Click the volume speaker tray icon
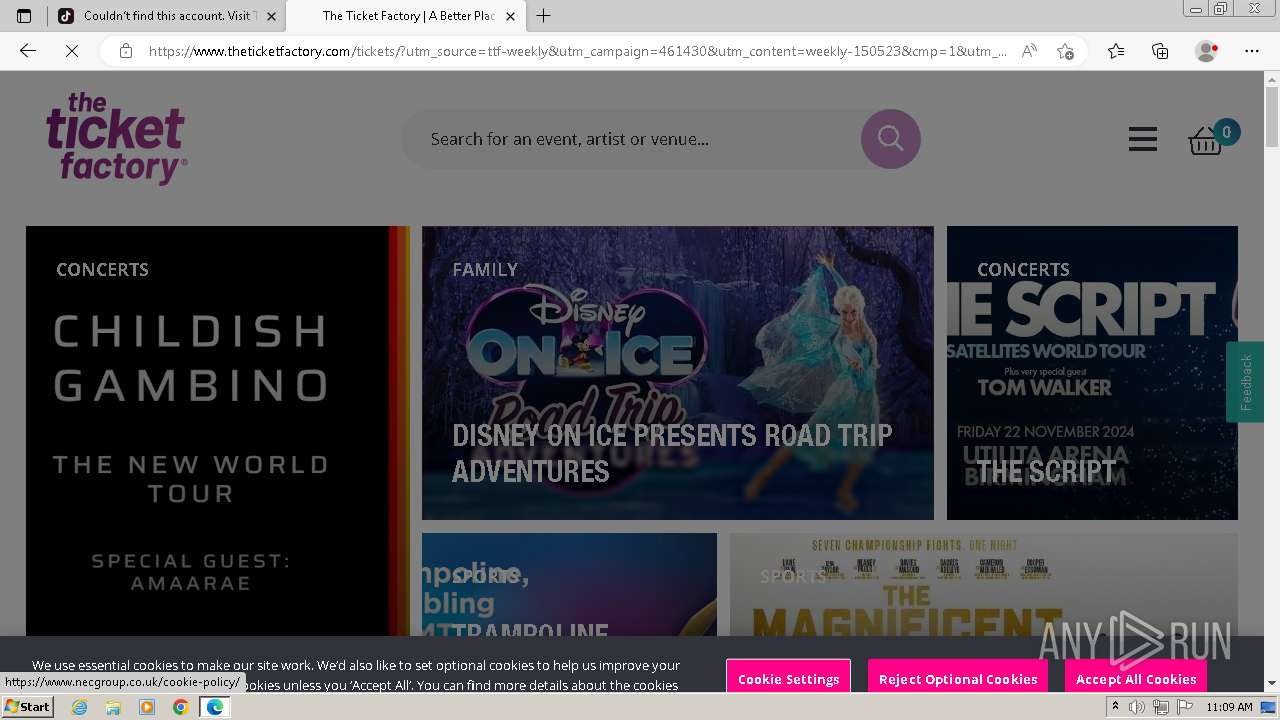The width and height of the screenshot is (1280, 720). coord(1137,707)
